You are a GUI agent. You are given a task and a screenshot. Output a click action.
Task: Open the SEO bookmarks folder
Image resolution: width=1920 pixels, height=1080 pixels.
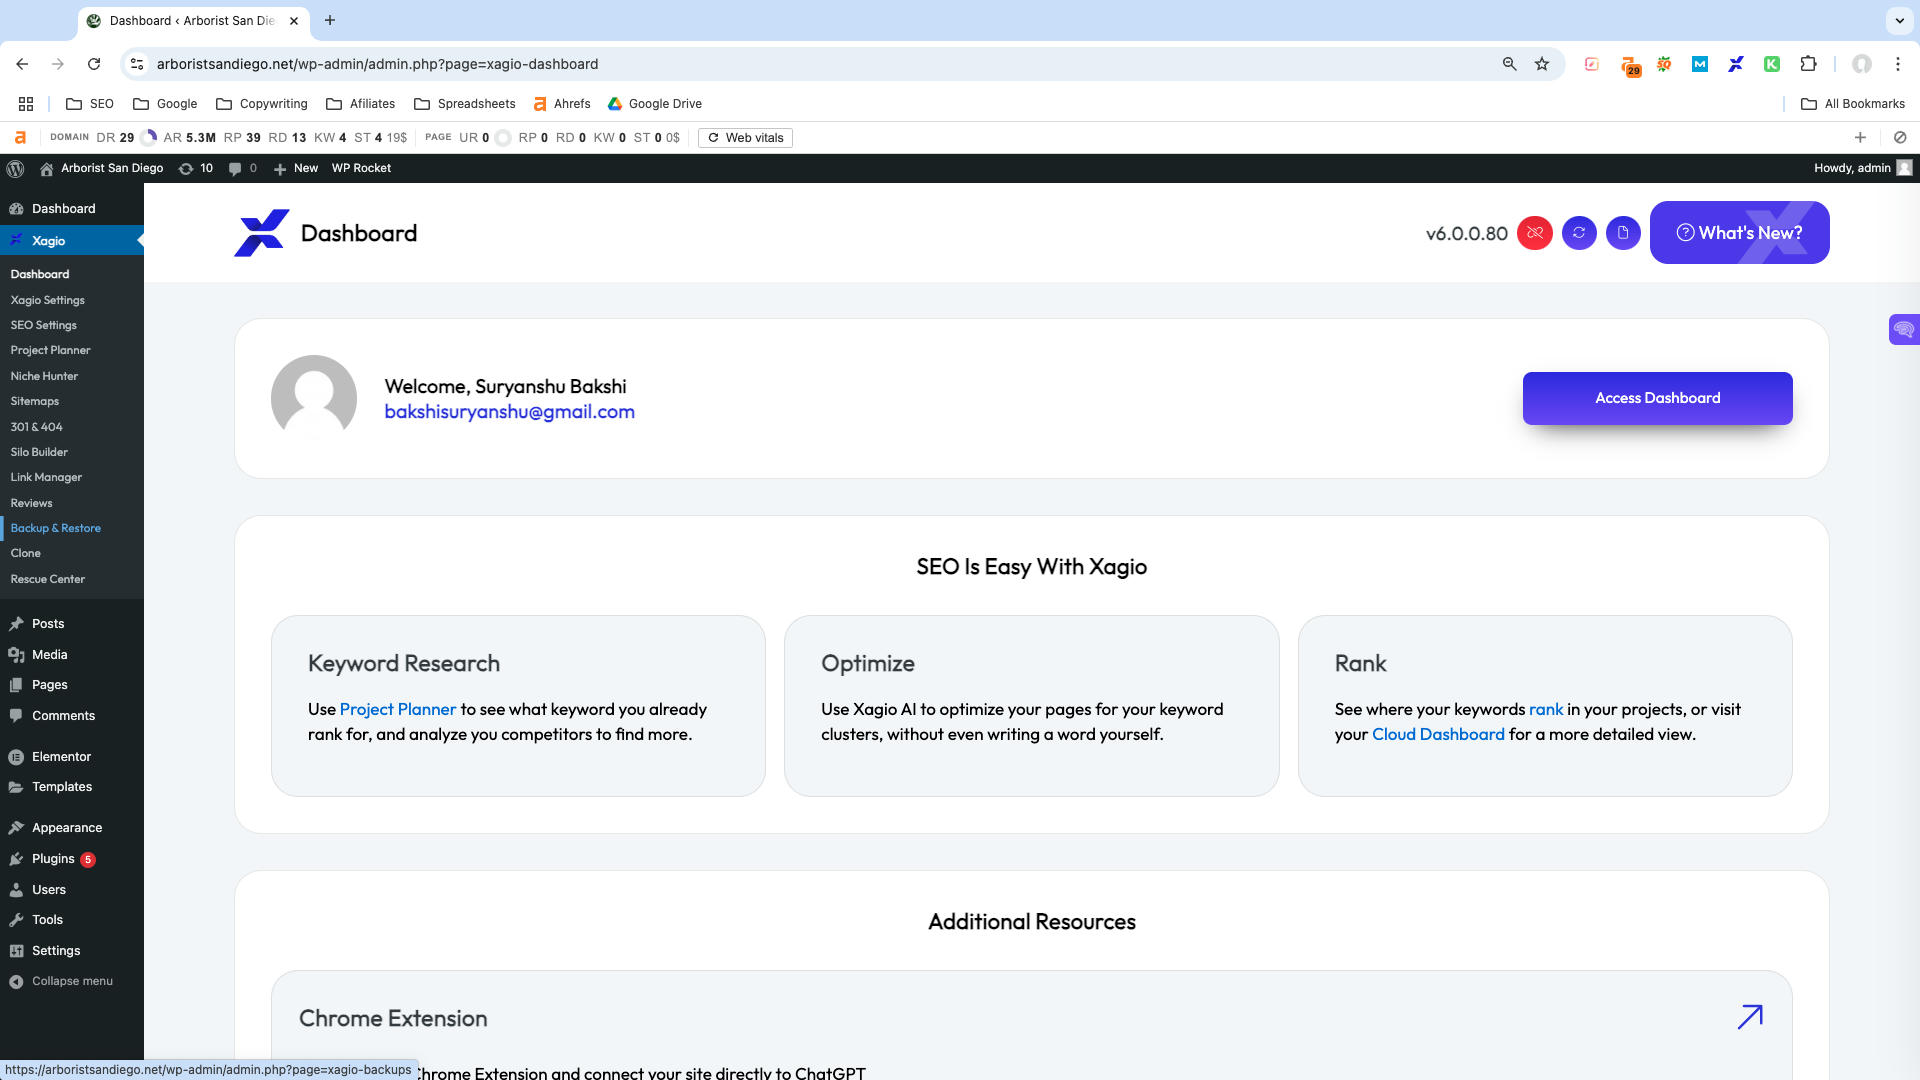[x=90, y=104]
